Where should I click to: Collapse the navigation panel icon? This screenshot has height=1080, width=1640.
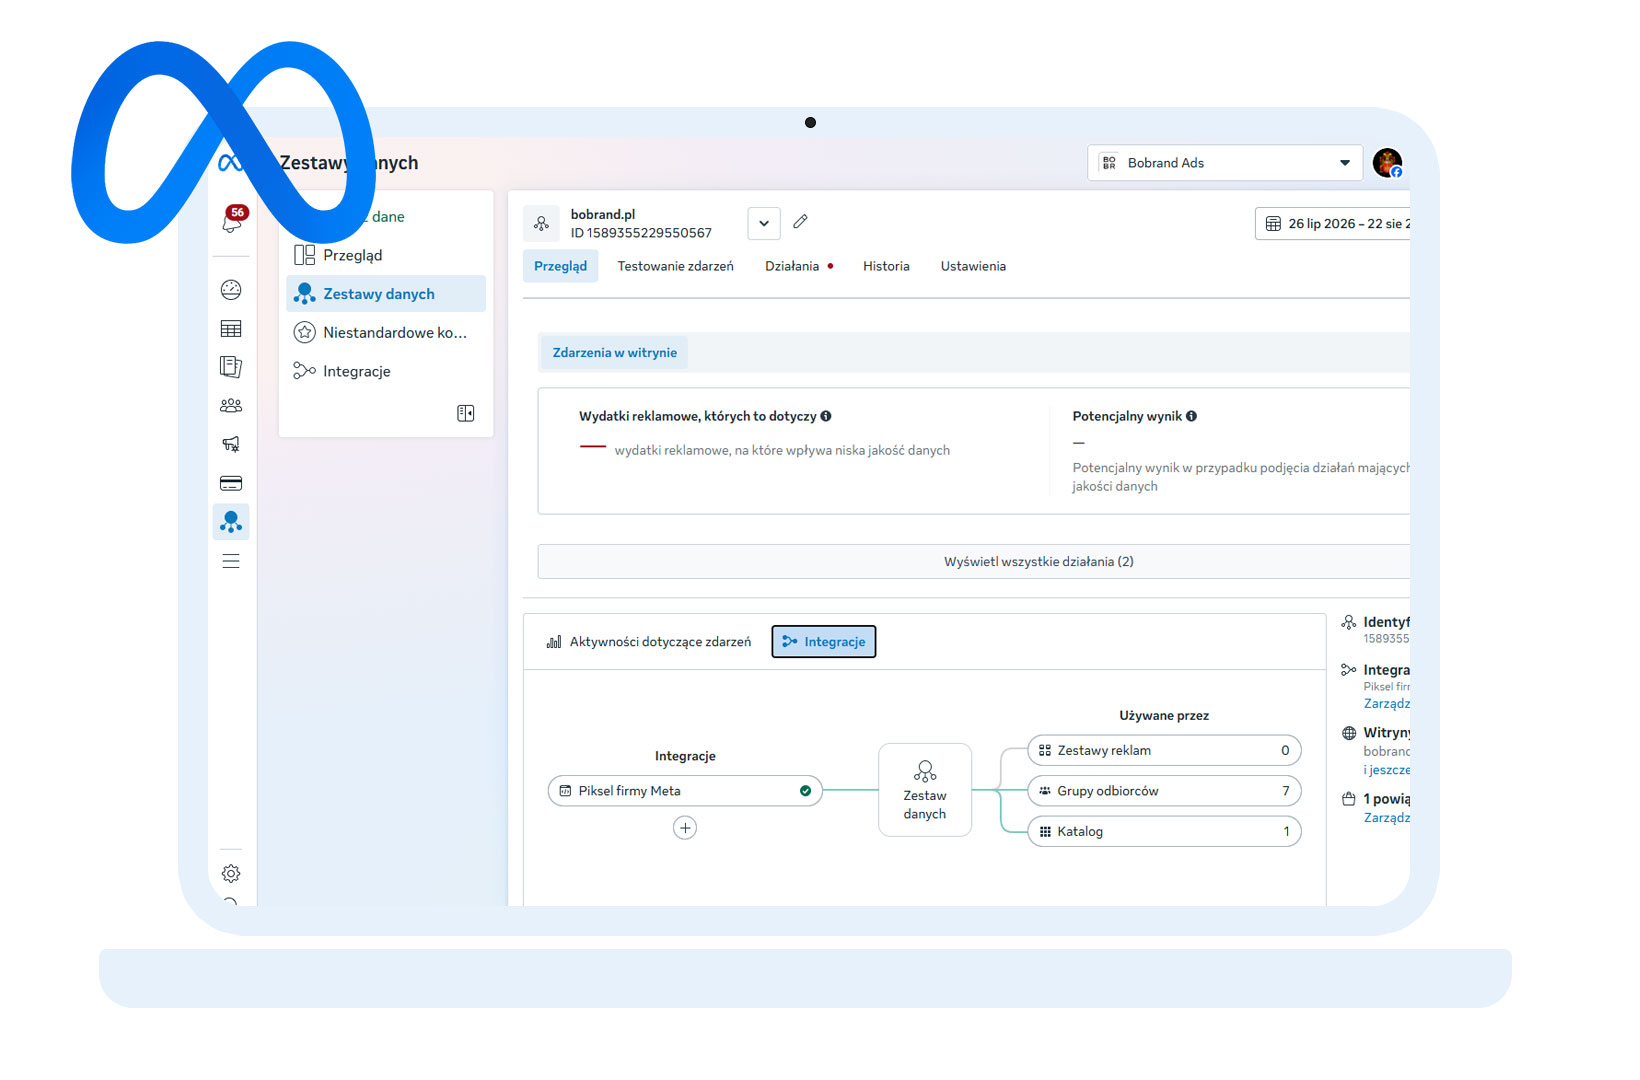click(466, 413)
